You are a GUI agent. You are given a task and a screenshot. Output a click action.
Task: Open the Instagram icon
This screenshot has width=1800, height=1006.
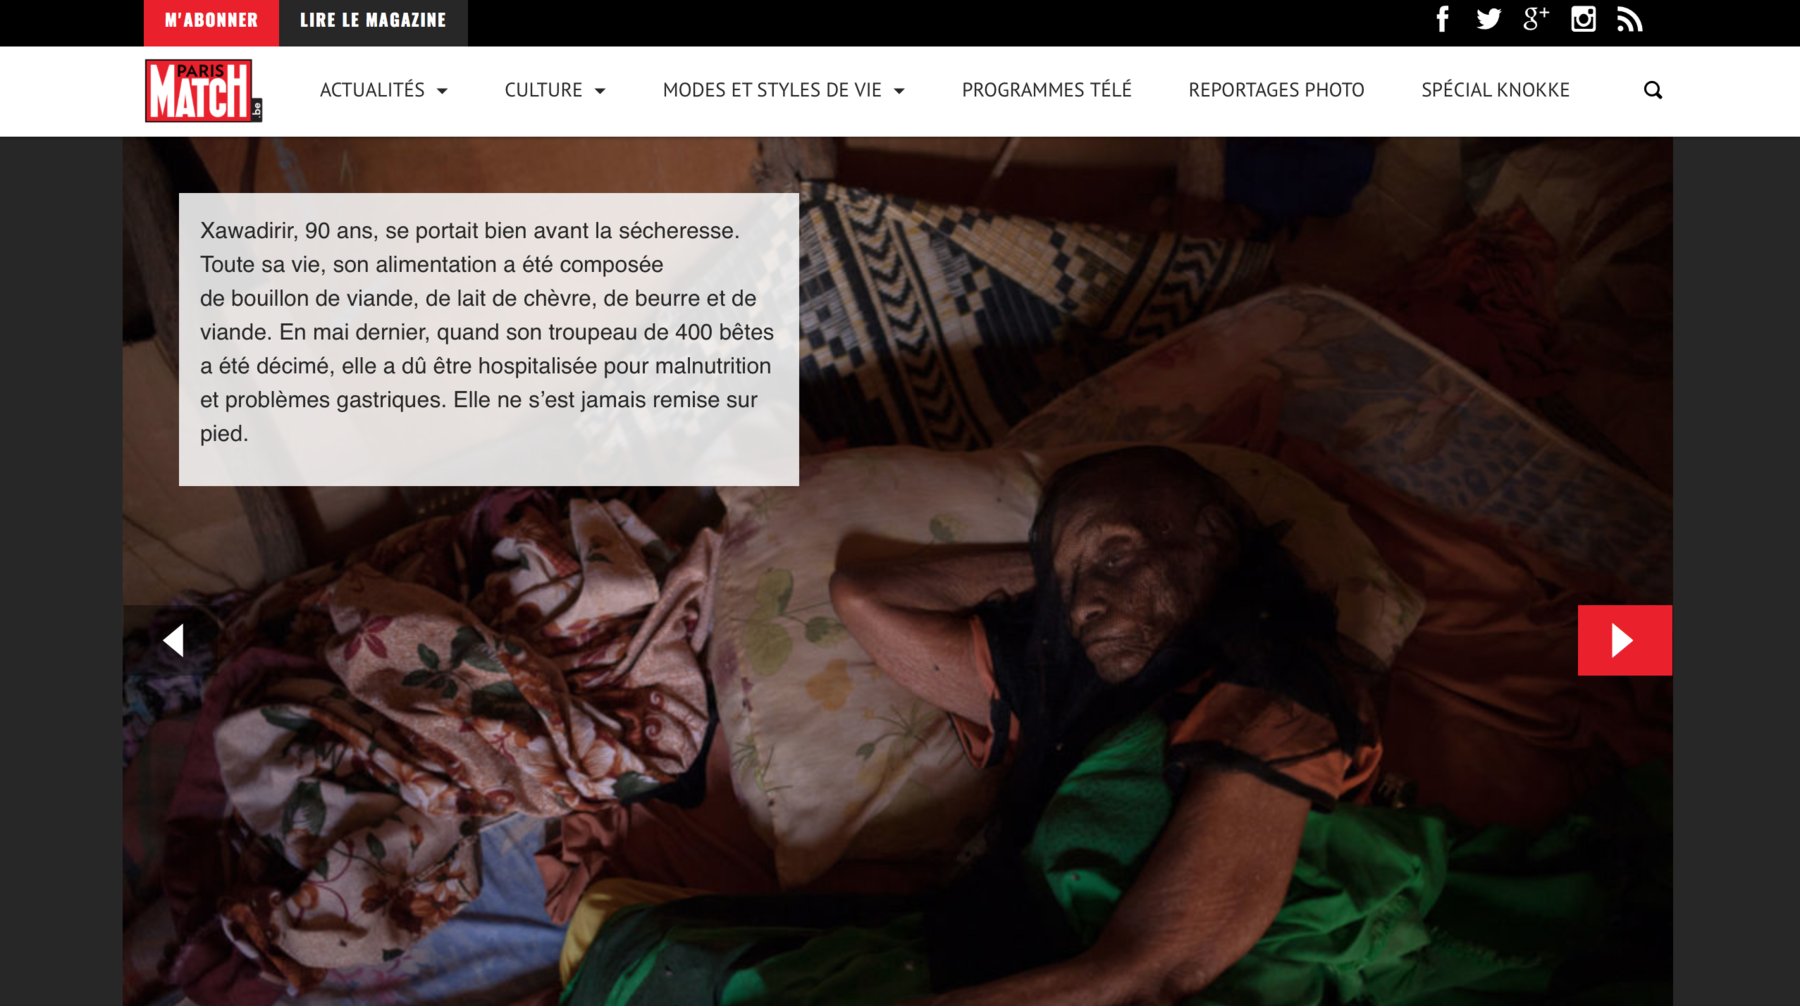(x=1583, y=19)
